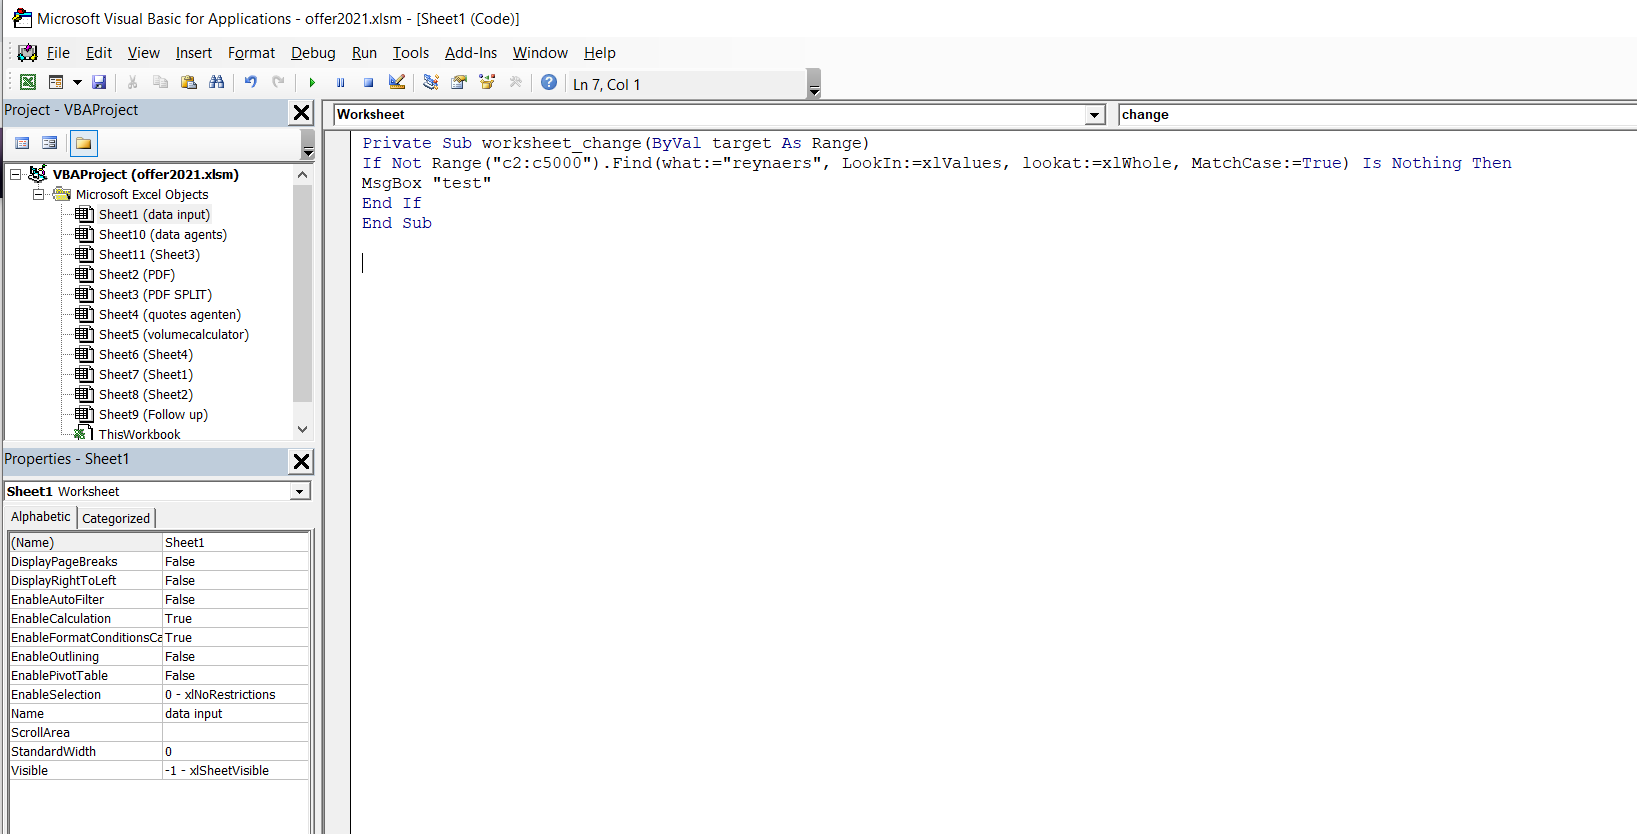Select ThisWorkbook in project tree
The image size is (1637, 834).
click(x=140, y=434)
